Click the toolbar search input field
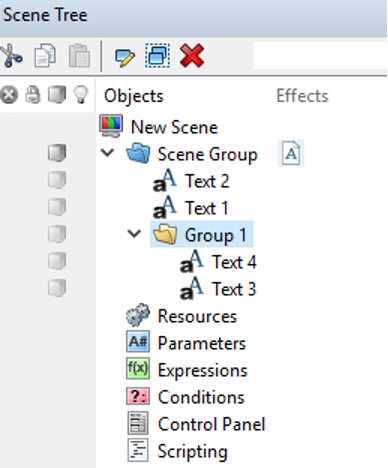 (320, 55)
